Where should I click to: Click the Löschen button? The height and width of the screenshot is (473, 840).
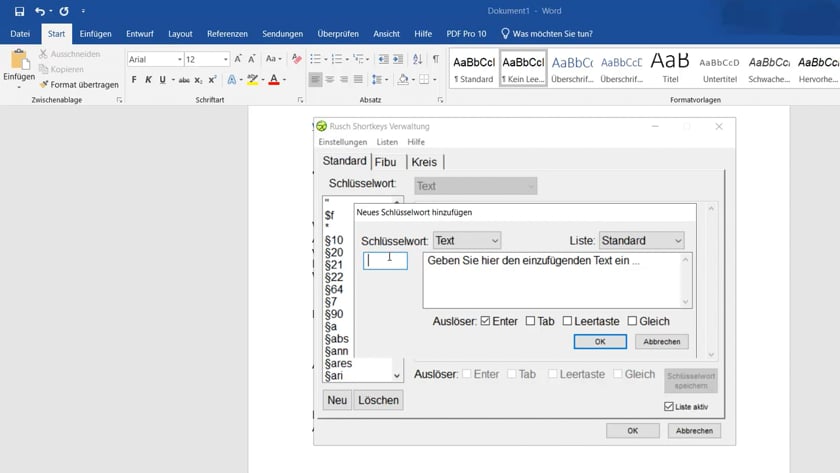tap(378, 400)
